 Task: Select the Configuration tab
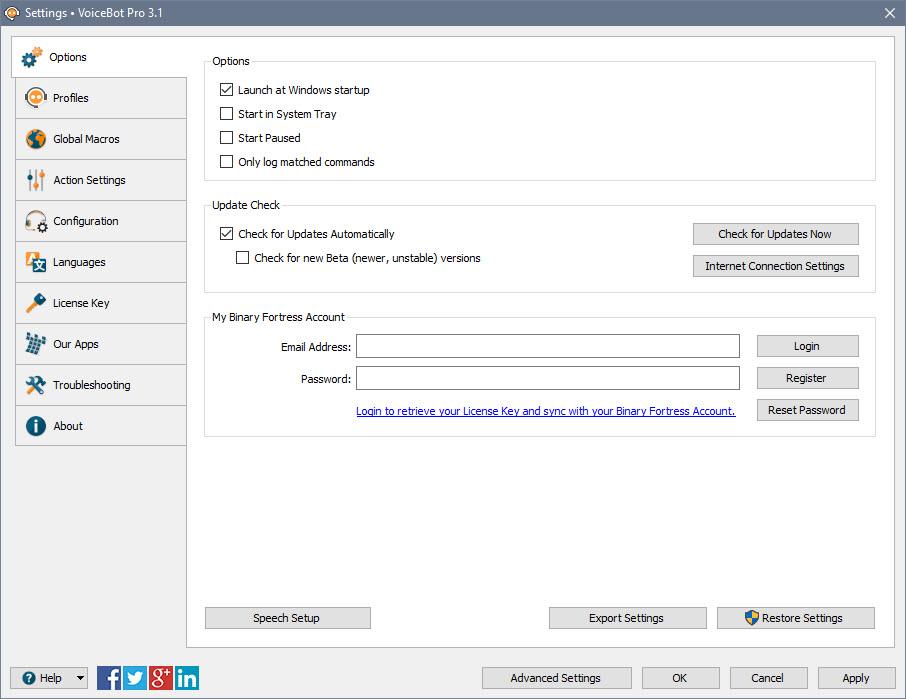pos(101,221)
